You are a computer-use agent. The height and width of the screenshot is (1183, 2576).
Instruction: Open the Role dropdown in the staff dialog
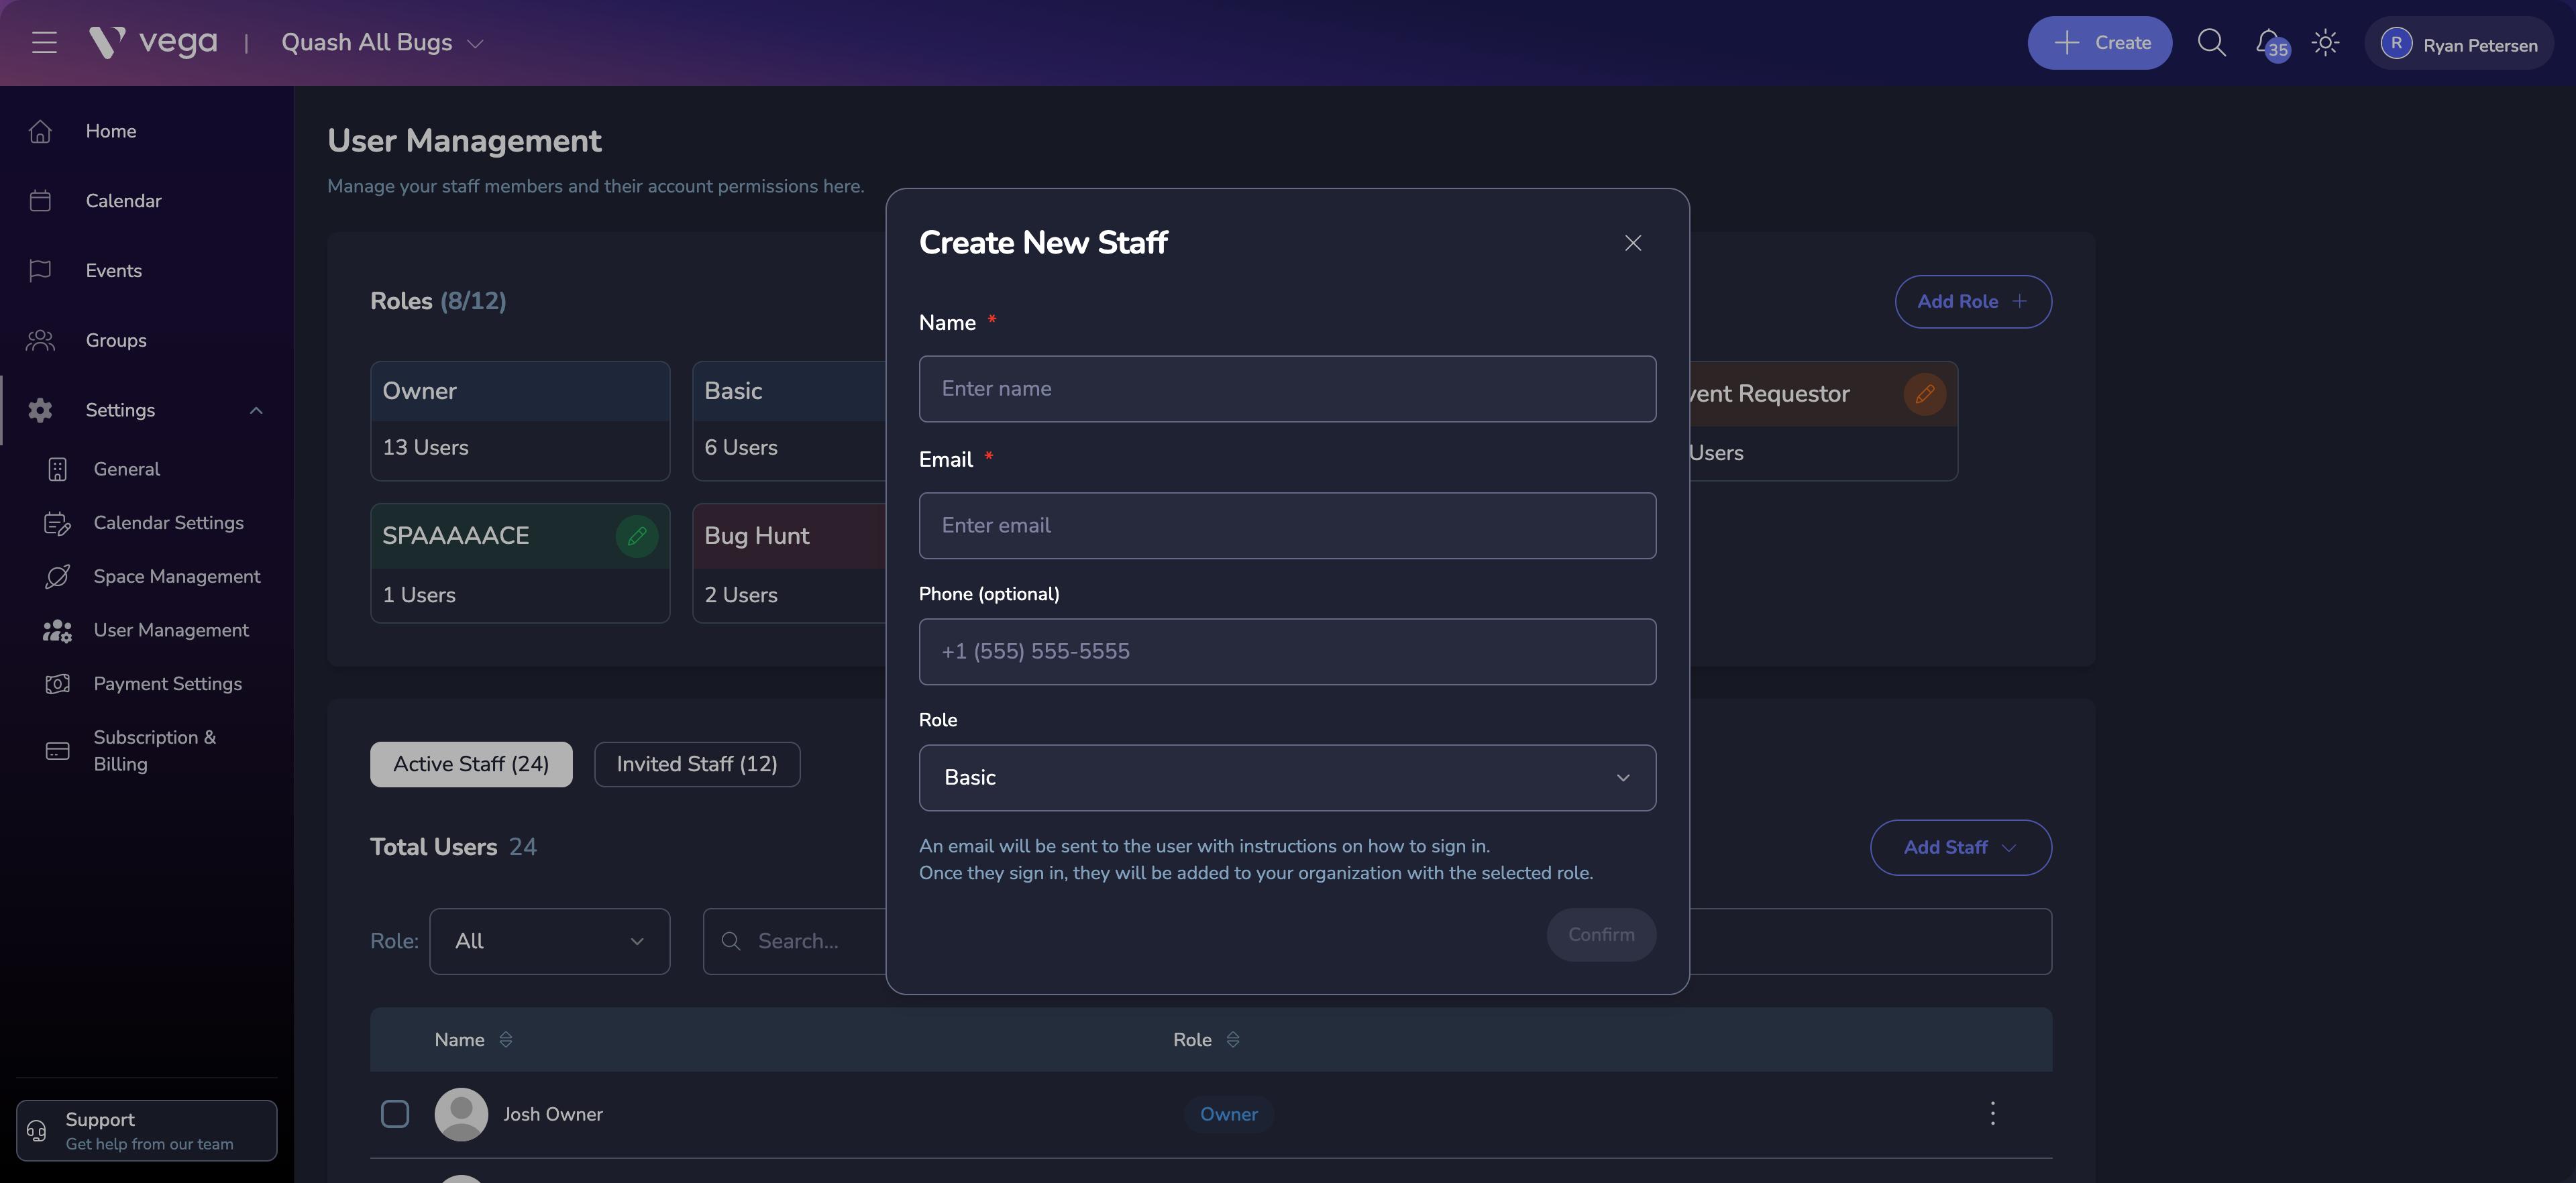(x=1287, y=777)
